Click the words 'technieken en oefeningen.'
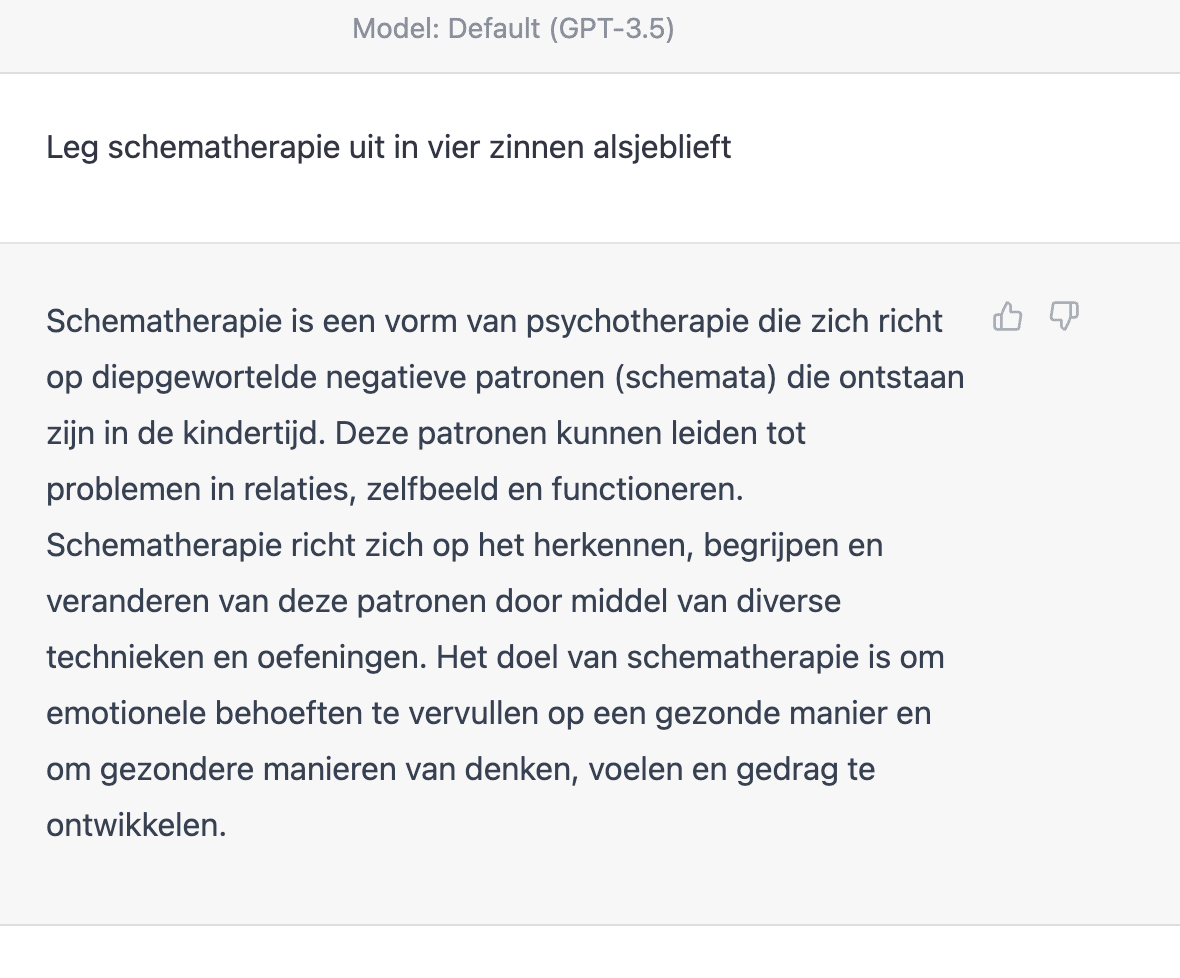The height and width of the screenshot is (978, 1180). click(236, 657)
